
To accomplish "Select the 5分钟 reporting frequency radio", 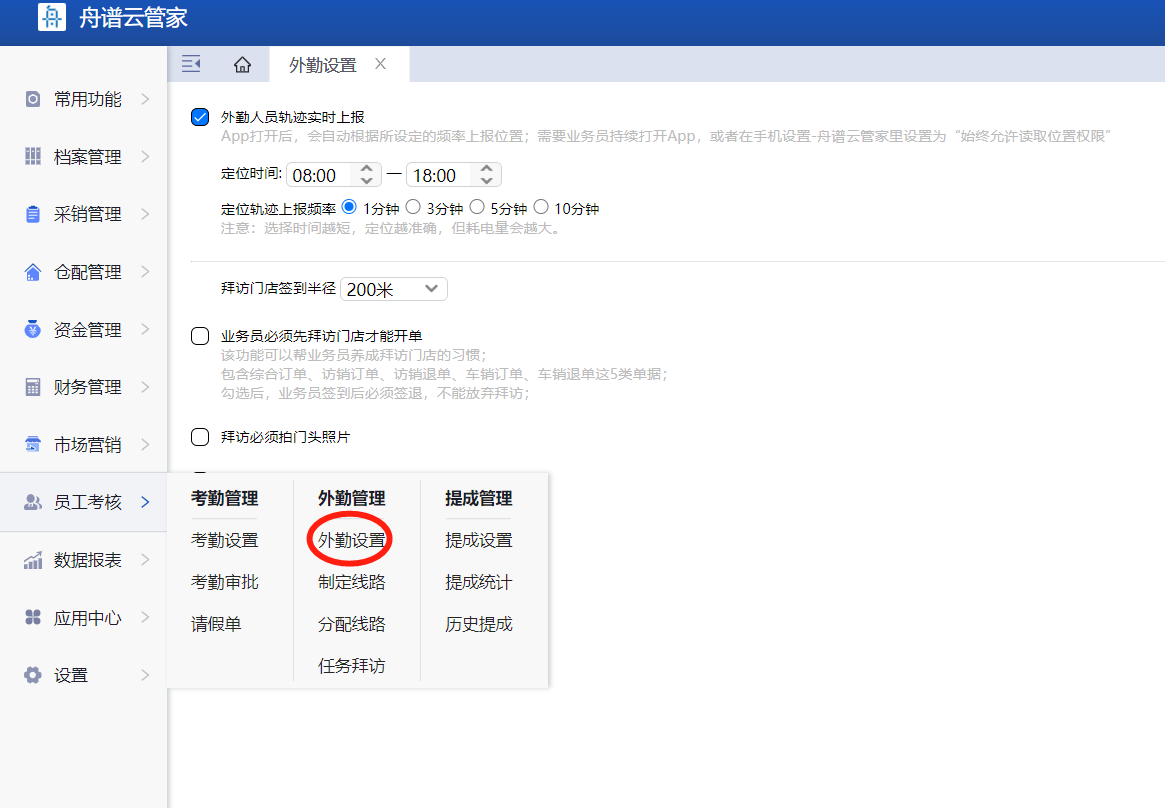I will [x=477, y=208].
